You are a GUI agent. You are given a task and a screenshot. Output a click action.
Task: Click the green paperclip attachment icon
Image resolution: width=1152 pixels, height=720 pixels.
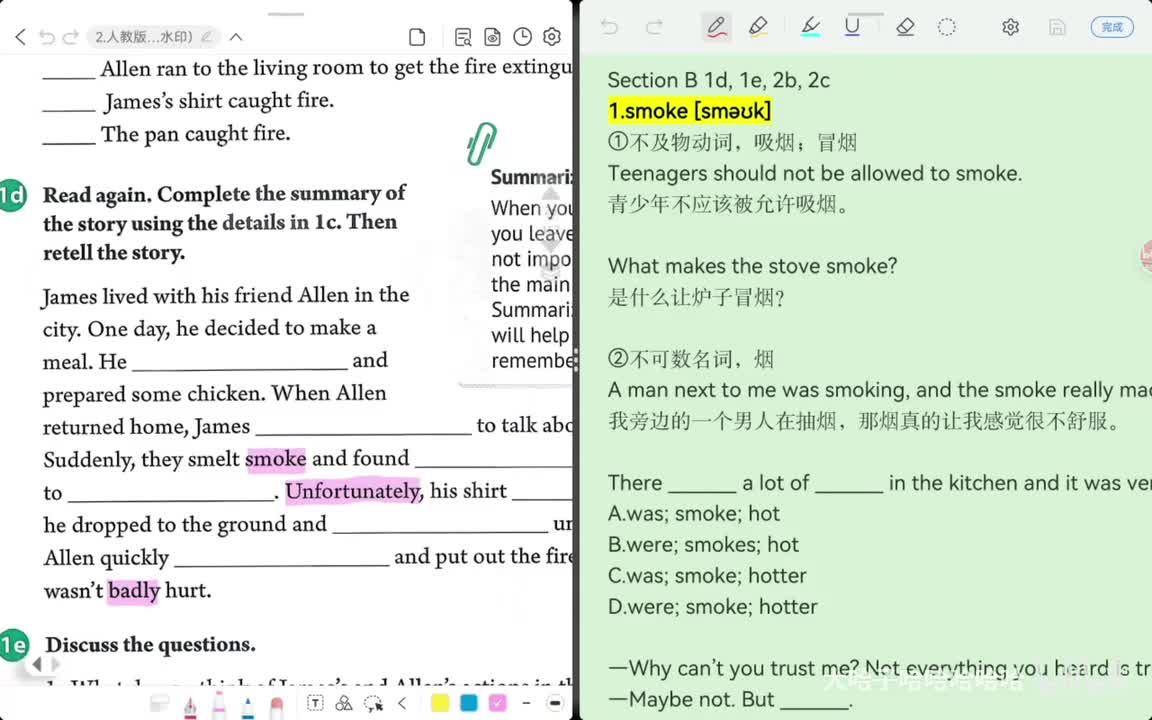point(482,143)
